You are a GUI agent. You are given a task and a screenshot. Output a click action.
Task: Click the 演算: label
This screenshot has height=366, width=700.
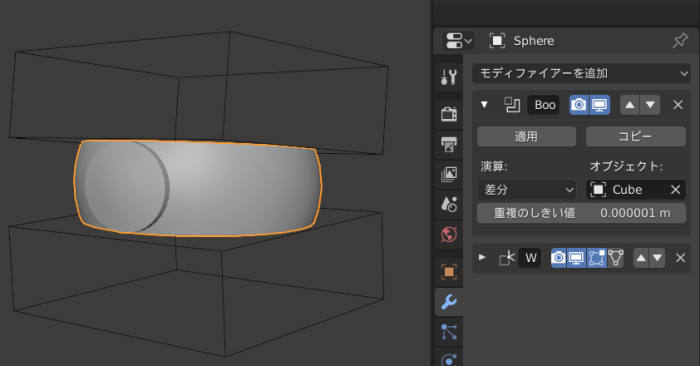tap(494, 166)
